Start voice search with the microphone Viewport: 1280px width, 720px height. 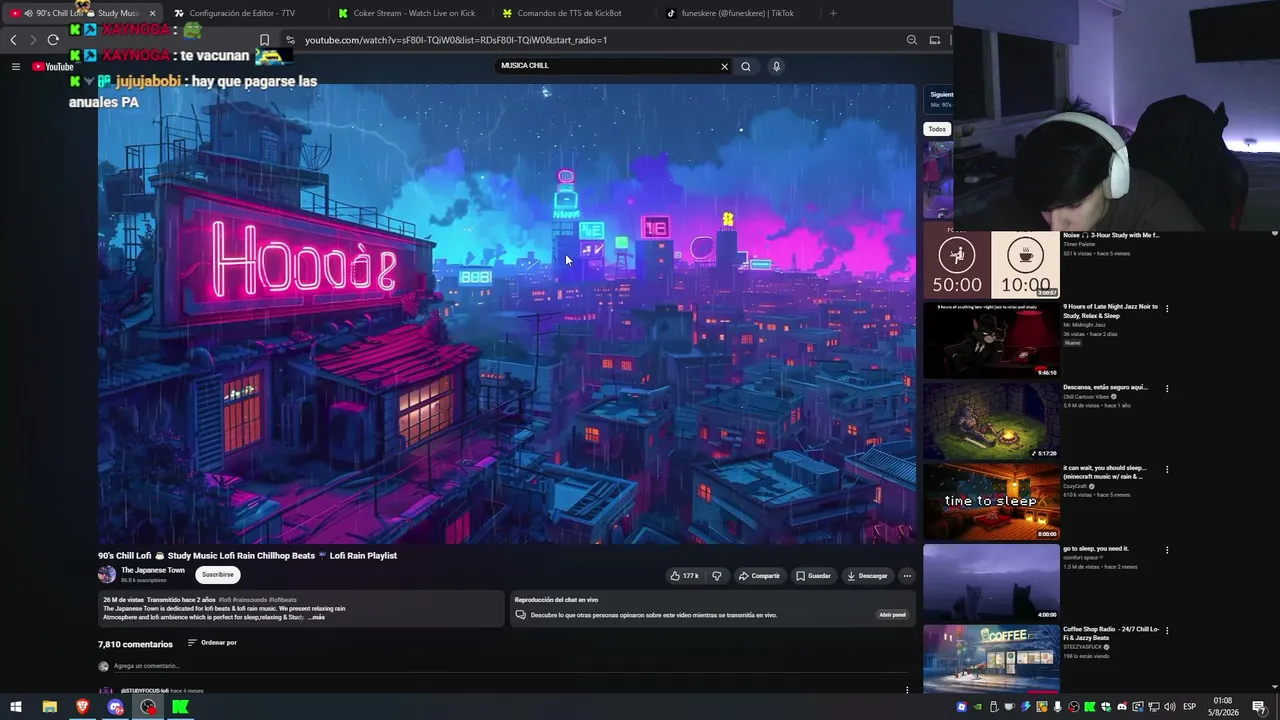point(776,66)
